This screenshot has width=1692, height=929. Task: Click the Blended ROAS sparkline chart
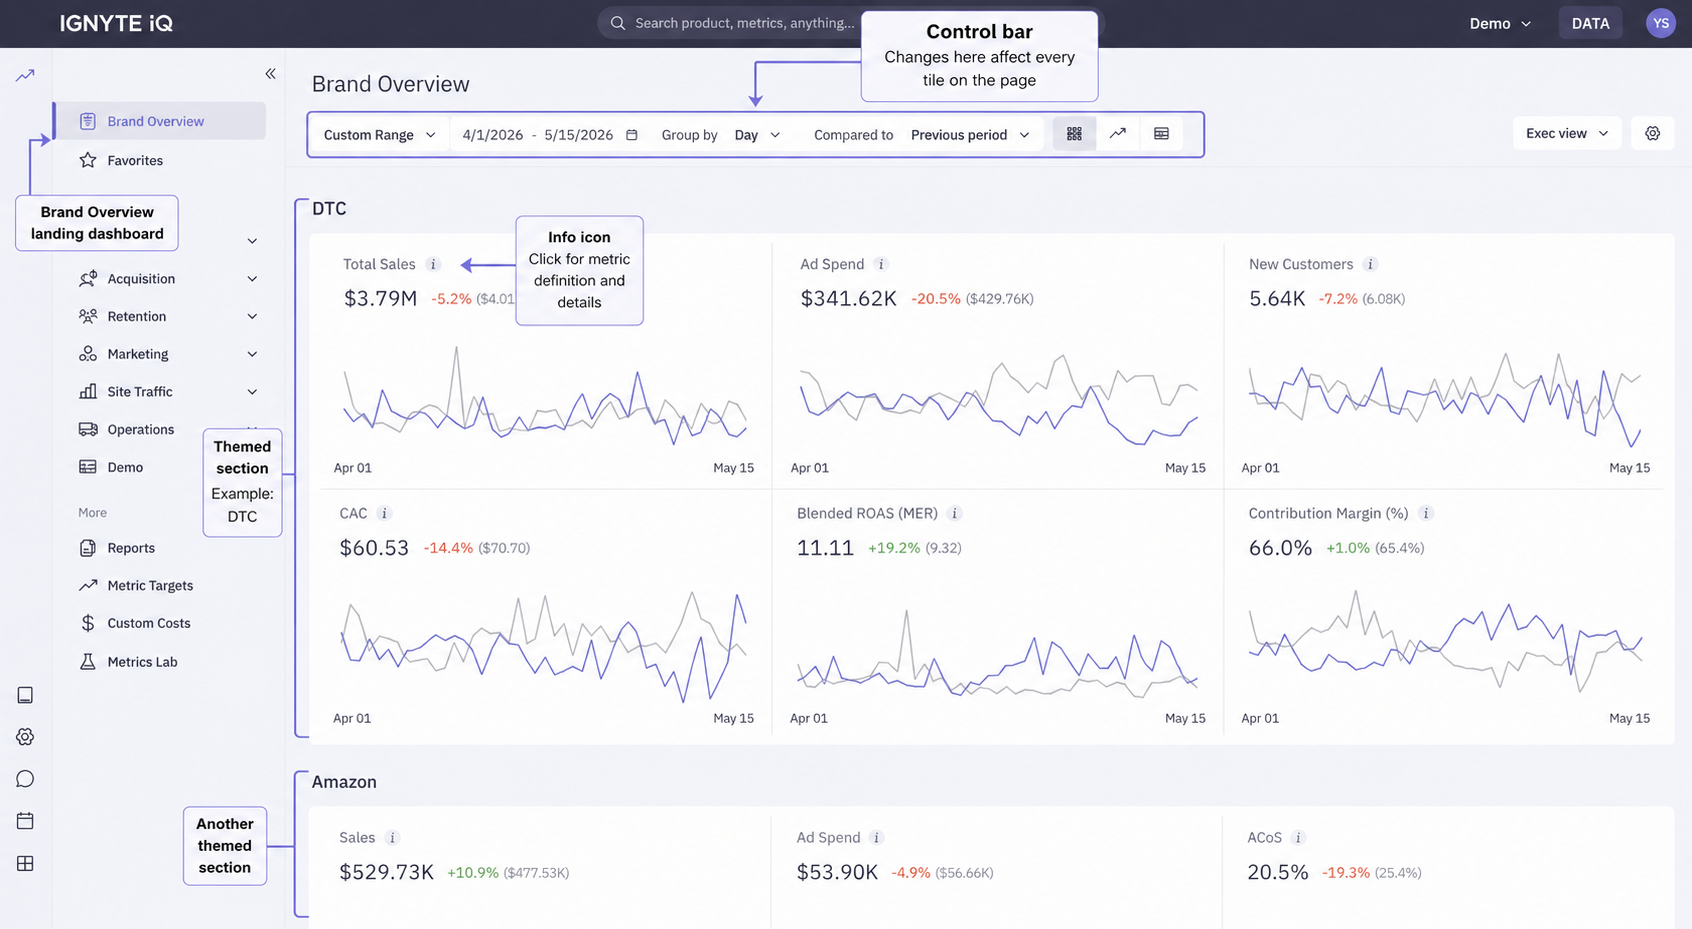pyautogui.click(x=997, y=652)
